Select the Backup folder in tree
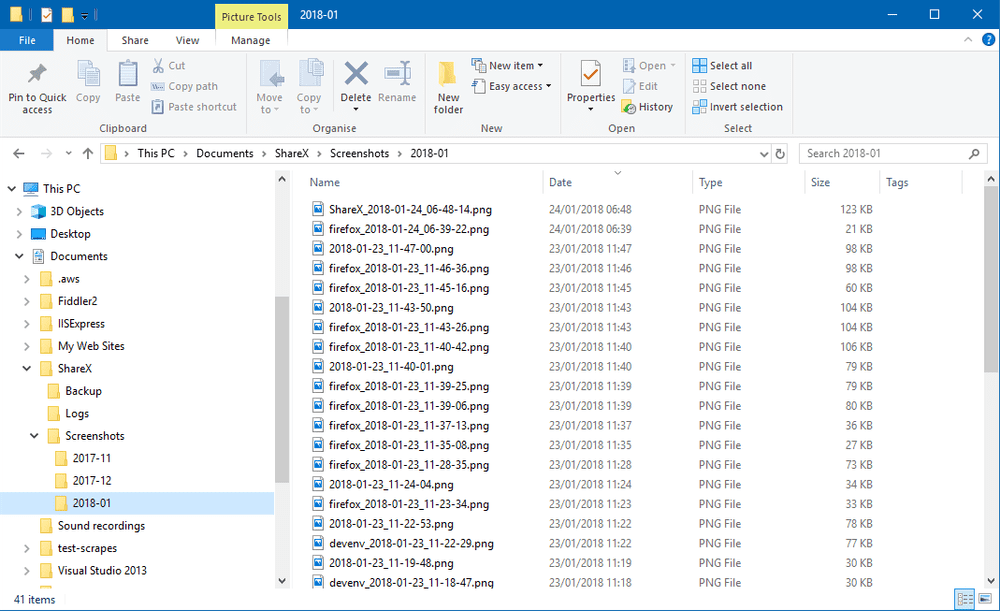The image size is (1000, 611). 83,391
